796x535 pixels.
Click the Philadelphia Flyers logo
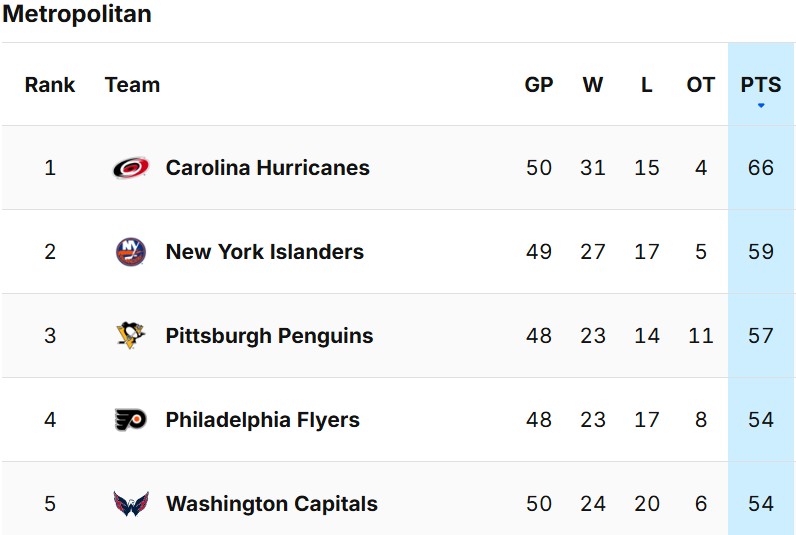131,420
